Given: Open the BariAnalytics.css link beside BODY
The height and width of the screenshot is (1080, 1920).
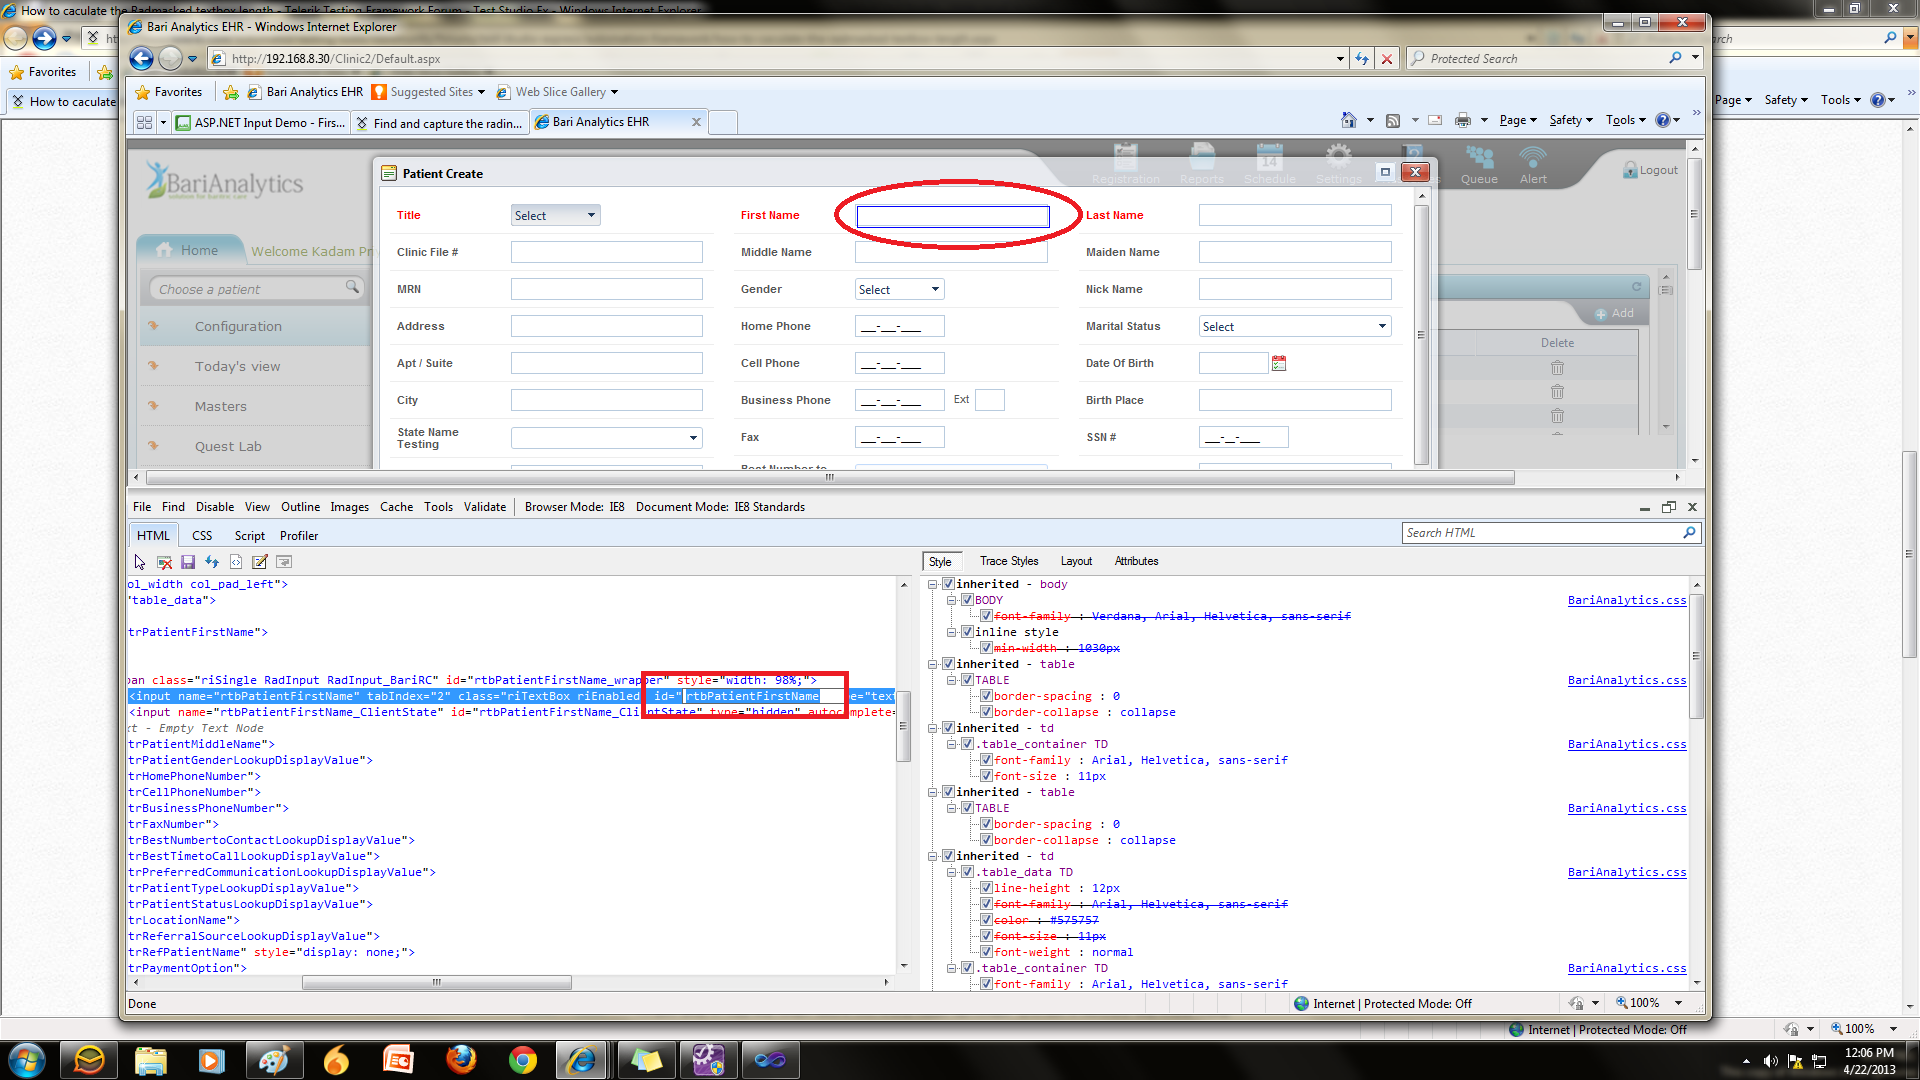Looking at the screenshot, I should [1626, 600].
